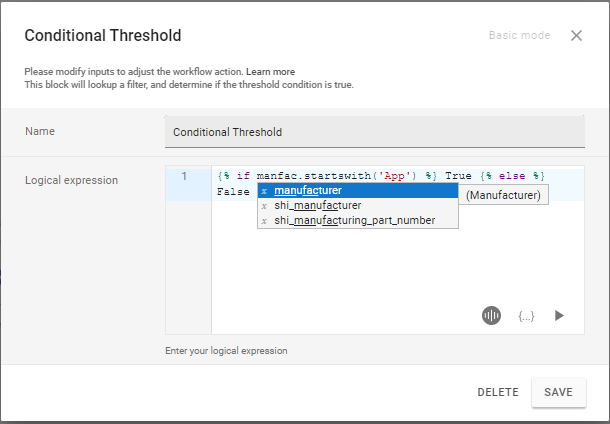Click the audio waveform icon in editor
Viewport: 610px width, 424px height.
coord(491,315)
